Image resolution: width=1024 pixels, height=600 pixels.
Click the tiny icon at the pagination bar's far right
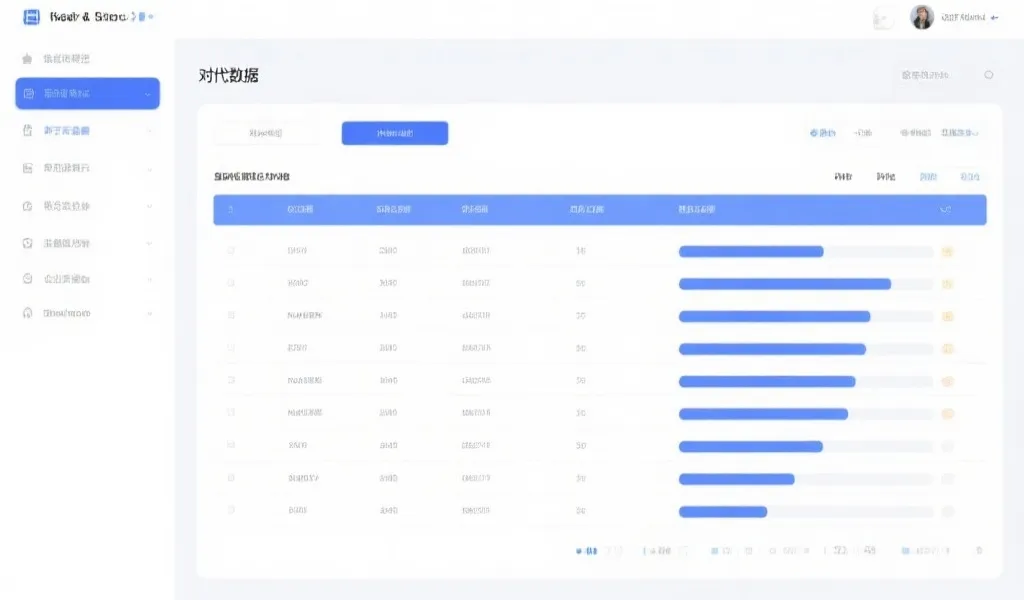(x=981, y=550)
